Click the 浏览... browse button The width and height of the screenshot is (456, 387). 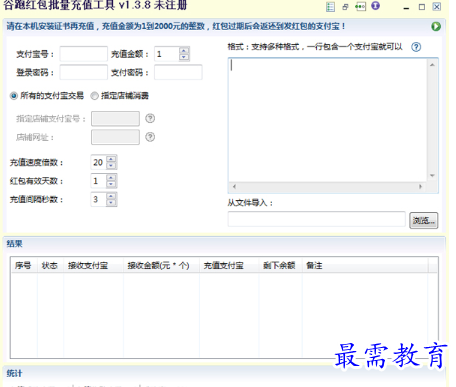(x=423, y=220)
